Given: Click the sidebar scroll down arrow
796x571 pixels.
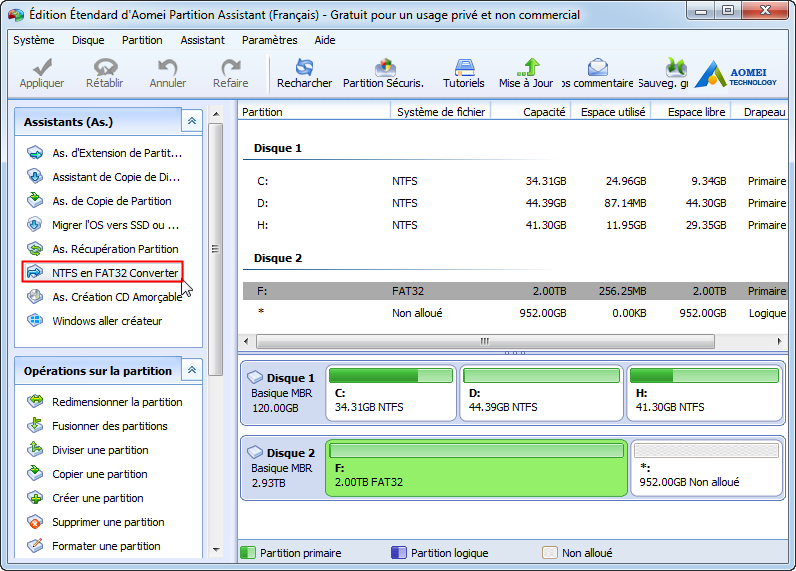Looking at the screenshot, I should (216, 550).
